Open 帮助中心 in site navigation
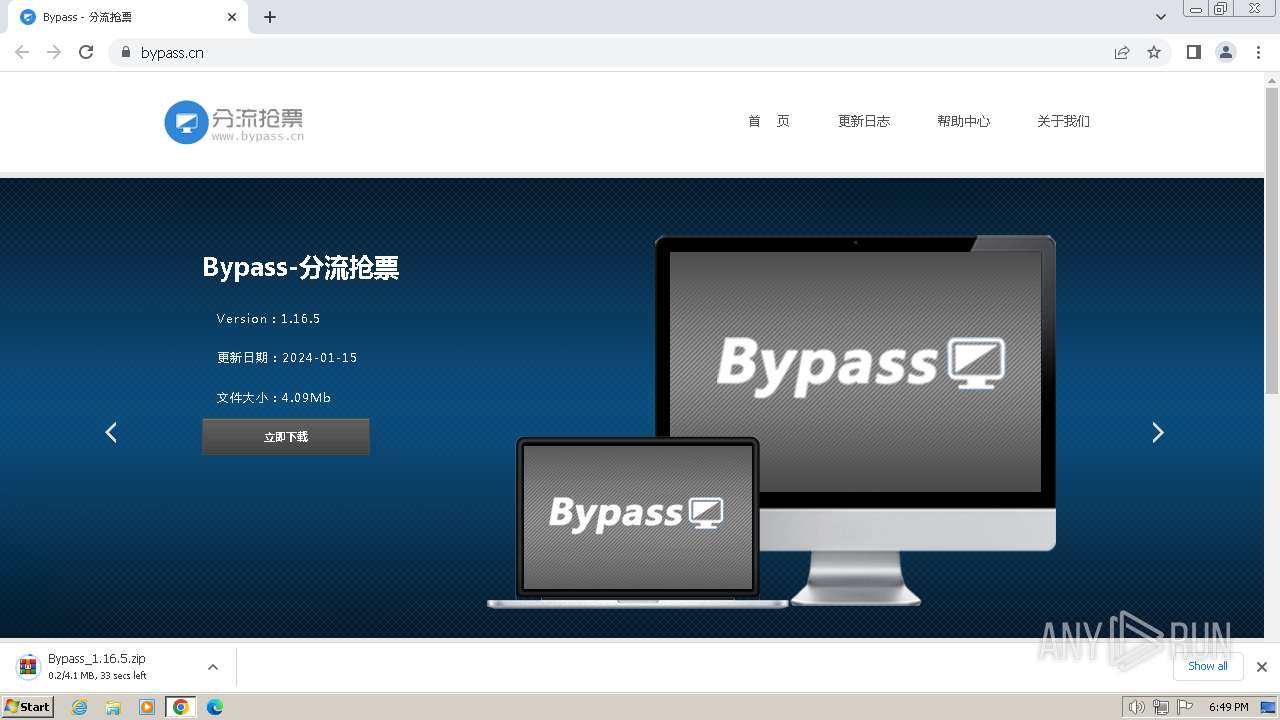The width and height of the screenshot is (1280, 720). tap(964, 121)
